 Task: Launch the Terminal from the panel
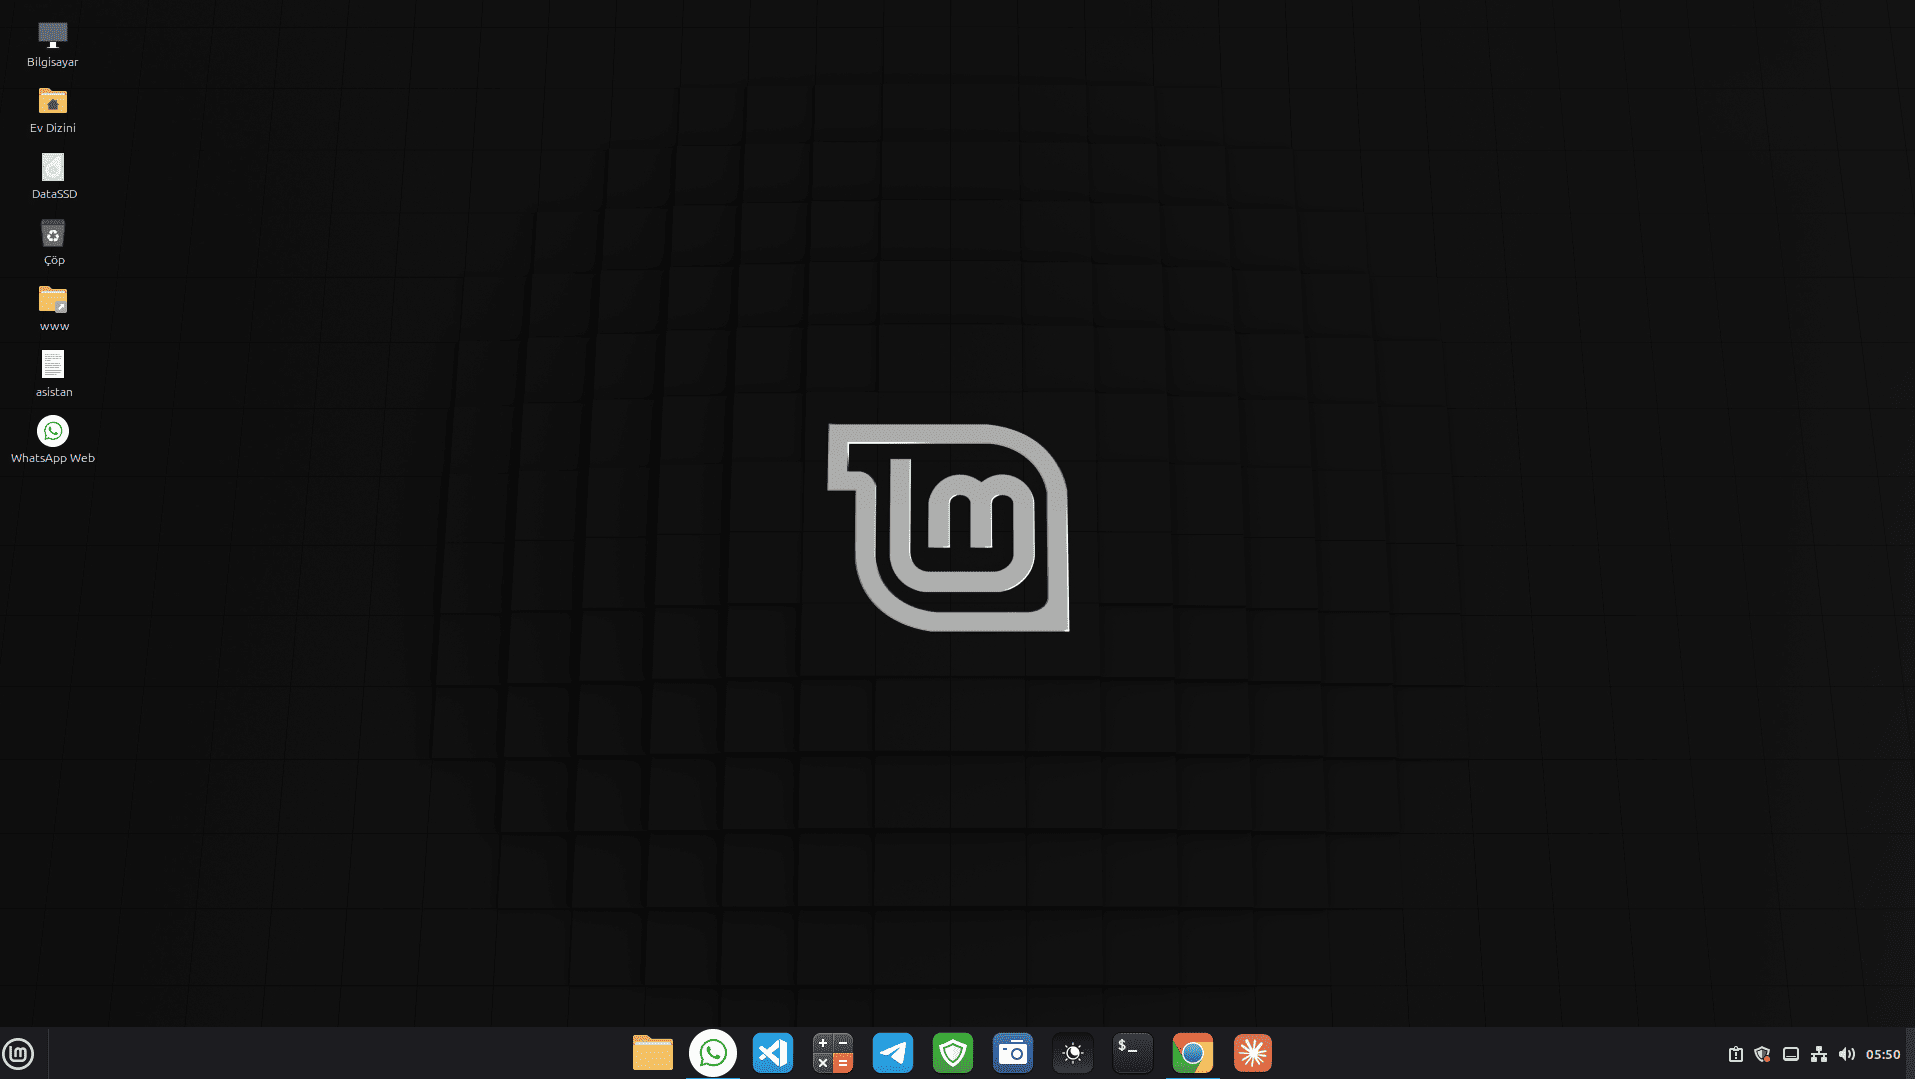click(x=1133, y=1053)
